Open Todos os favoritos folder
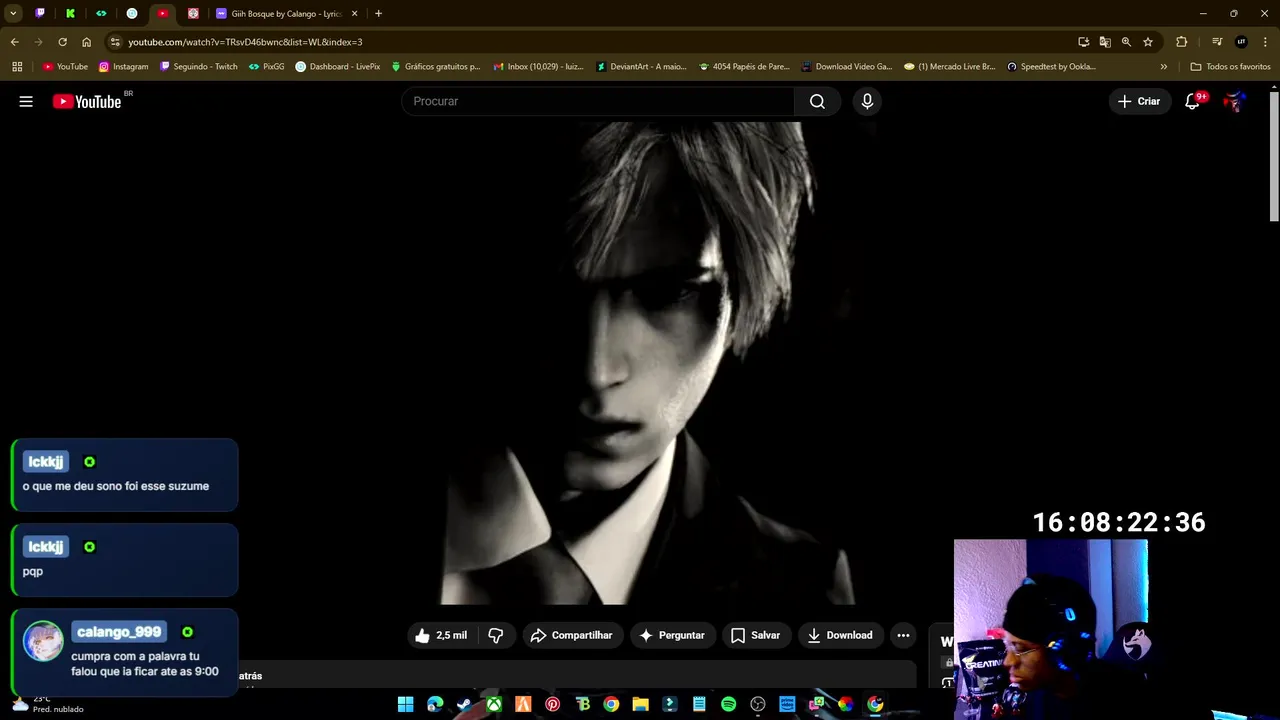This screenshot has width=1280, height=720. 1230,67
